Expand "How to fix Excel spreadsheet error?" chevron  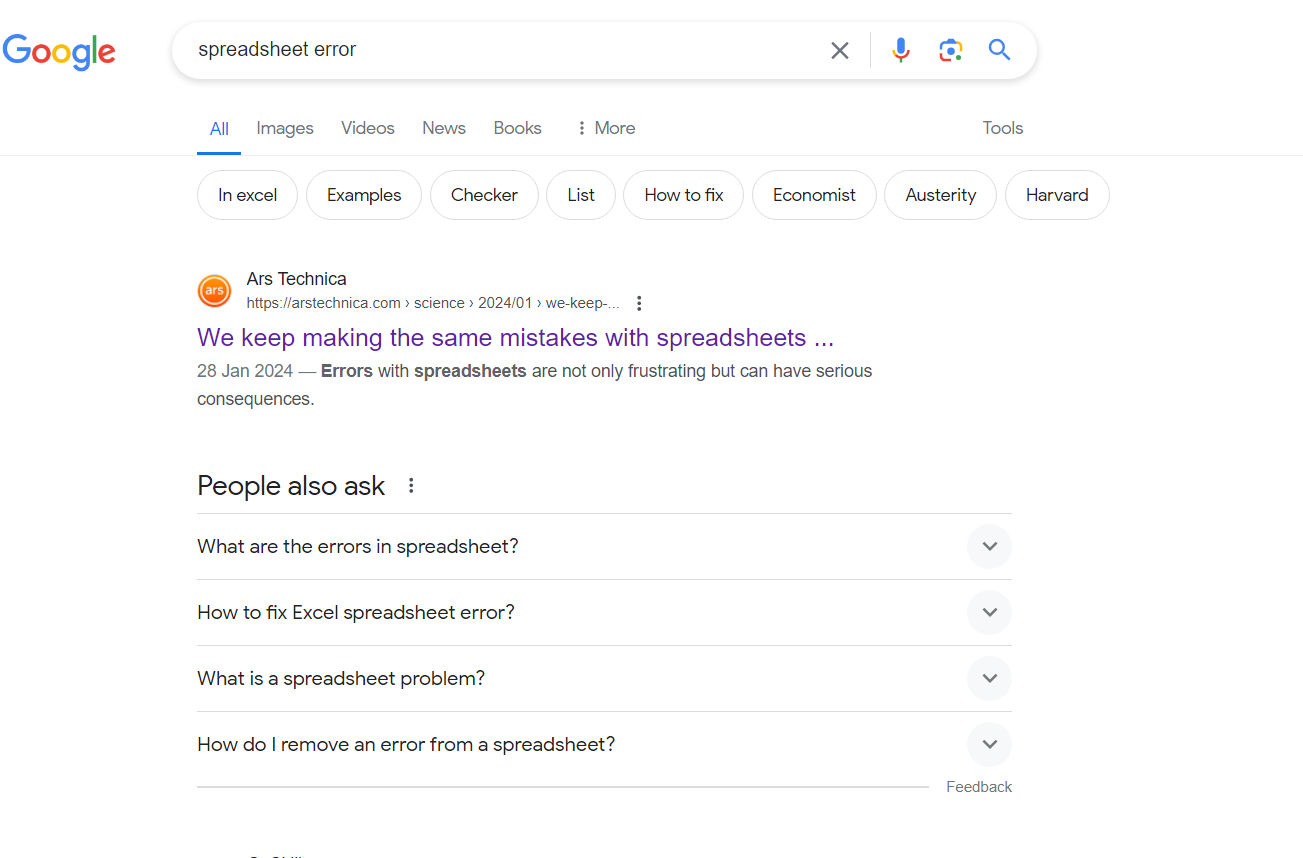tap(990, 612)
